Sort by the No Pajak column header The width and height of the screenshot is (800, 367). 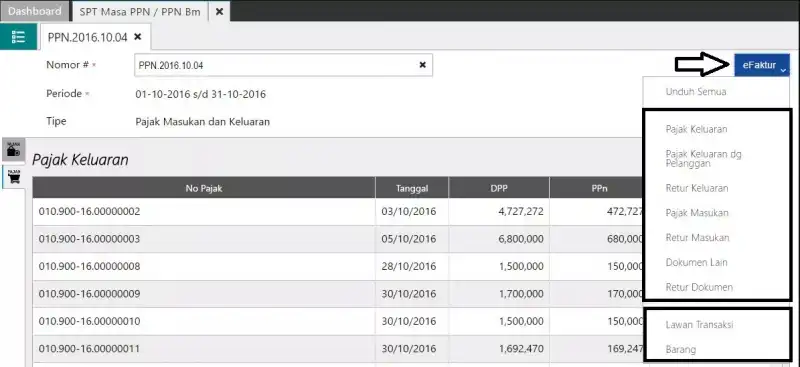pyautogui.click(x=204, y=188)
